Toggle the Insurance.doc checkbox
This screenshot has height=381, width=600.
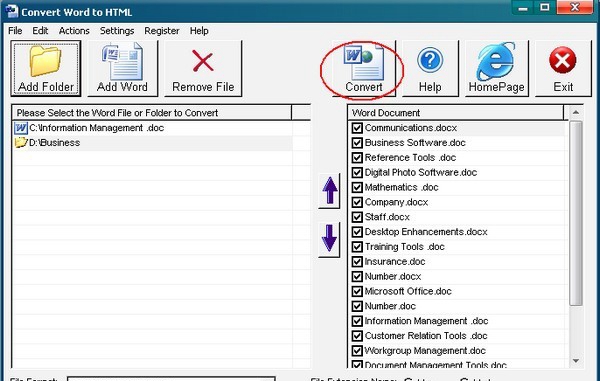357,262
